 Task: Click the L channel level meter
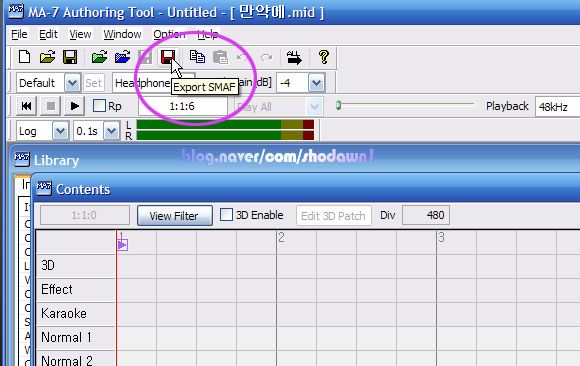click(x=225, y=124)
